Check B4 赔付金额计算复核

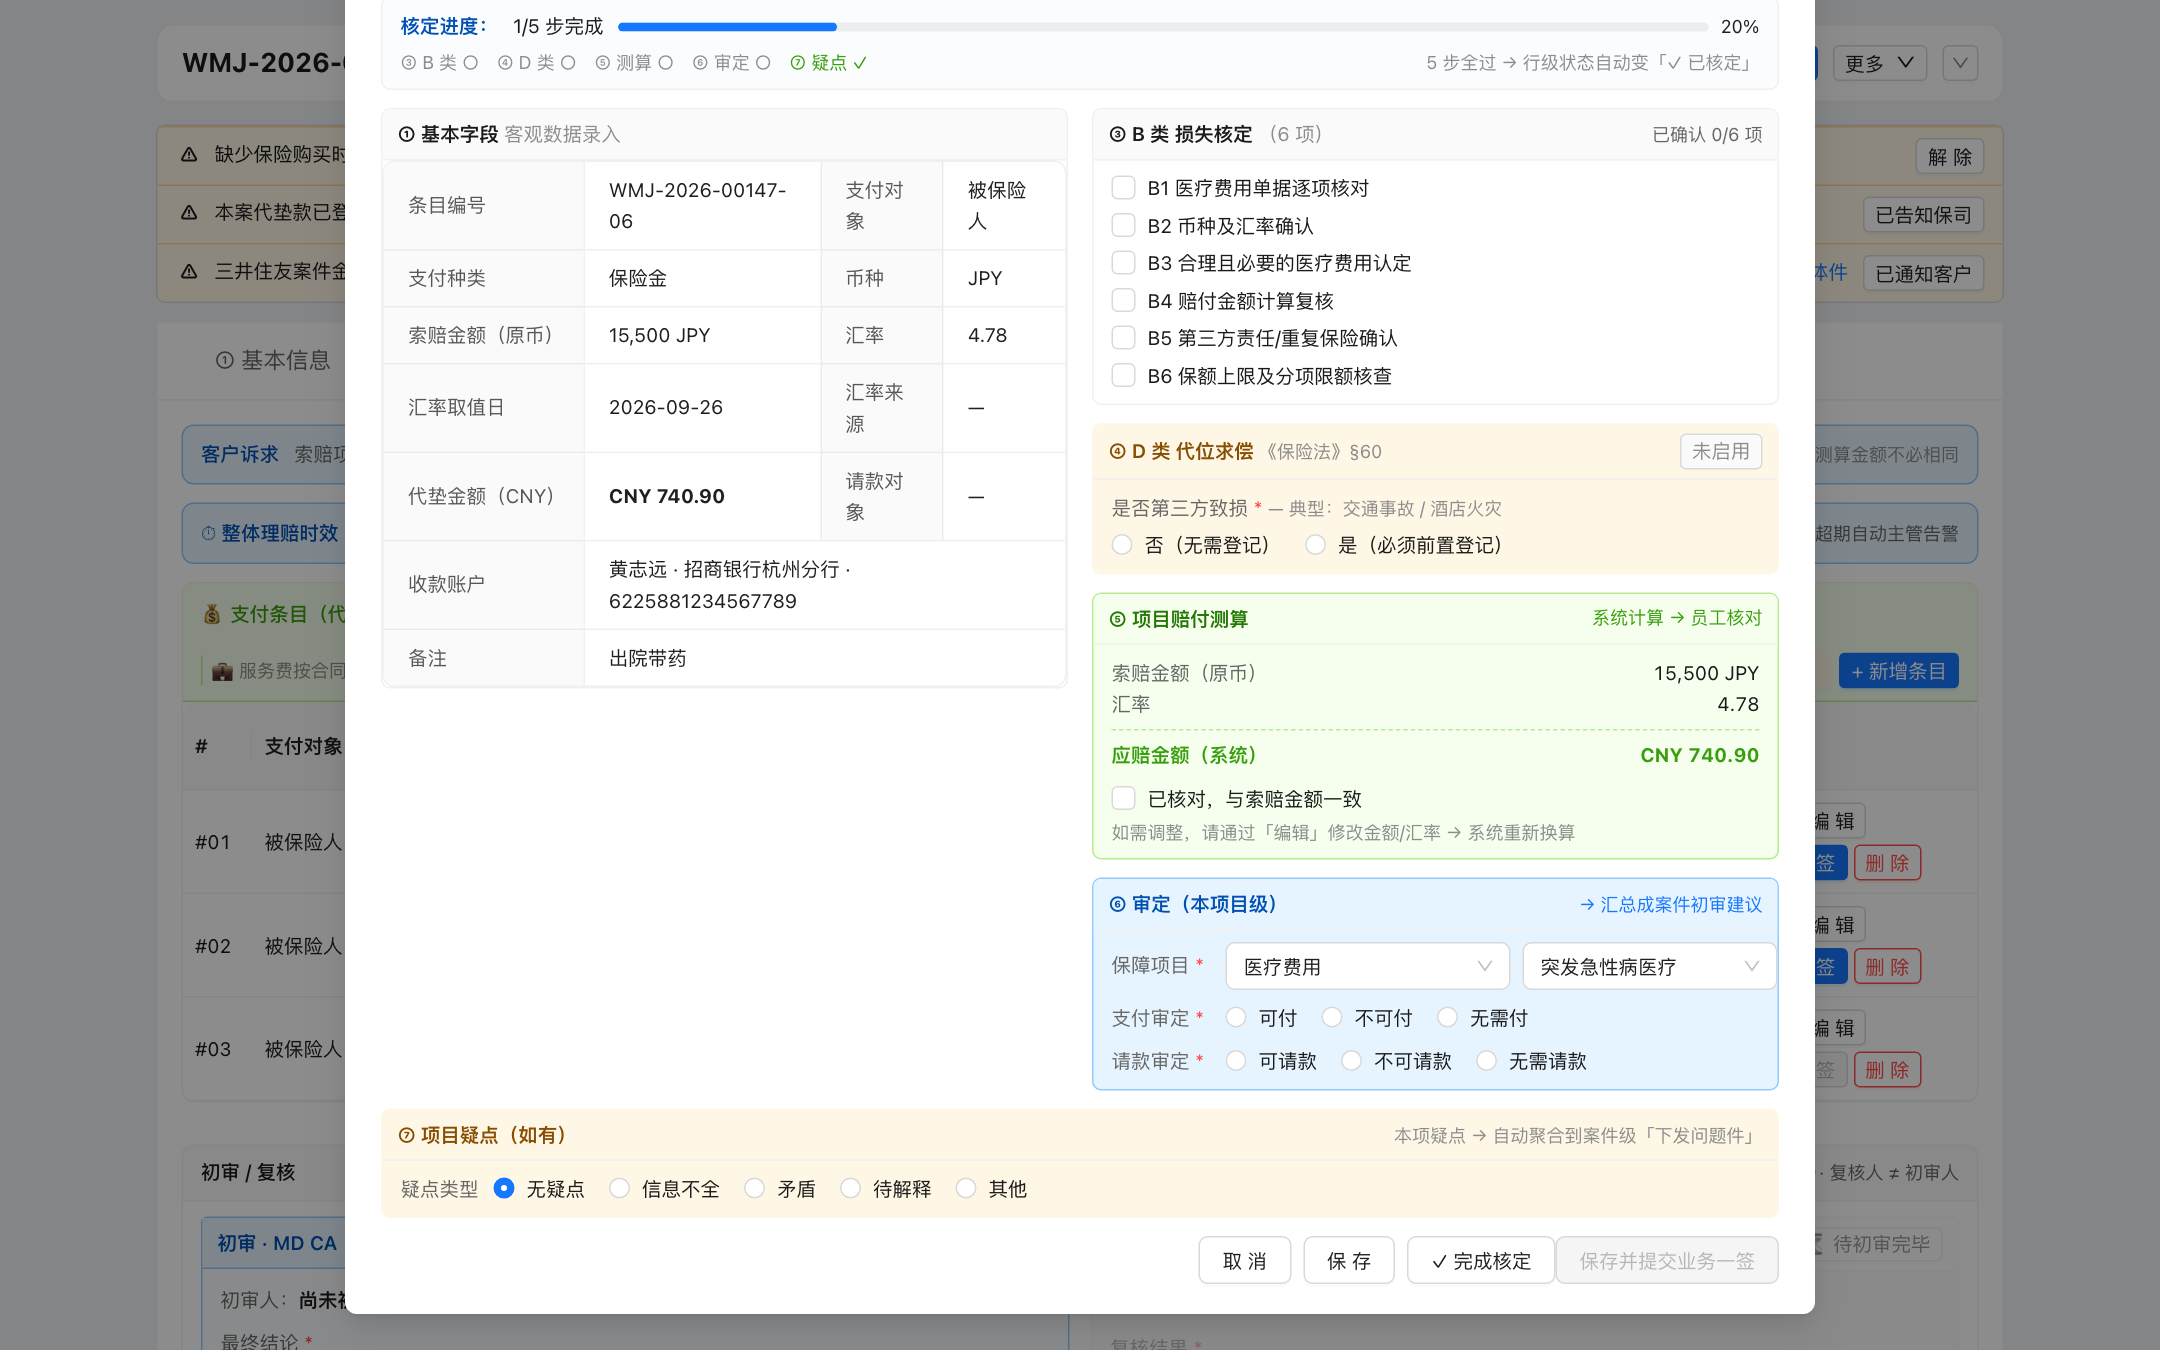(1123, 301)
